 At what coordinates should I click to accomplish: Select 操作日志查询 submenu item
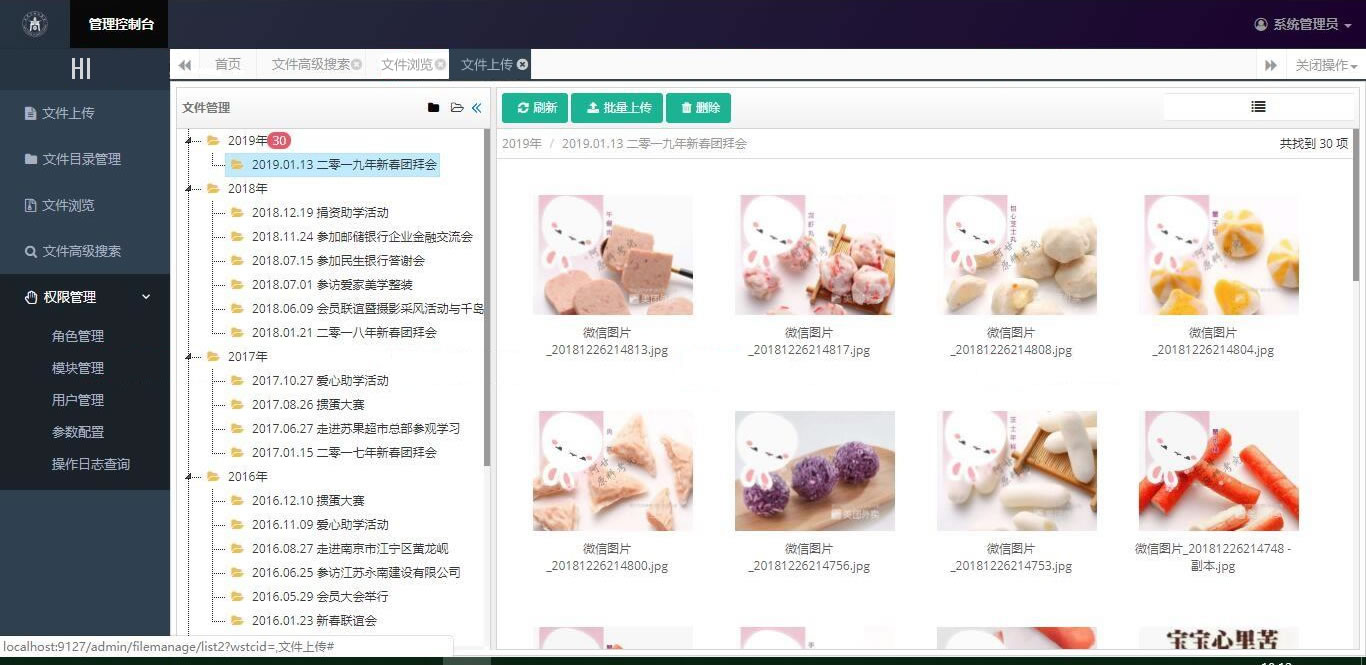pos(91,464)
